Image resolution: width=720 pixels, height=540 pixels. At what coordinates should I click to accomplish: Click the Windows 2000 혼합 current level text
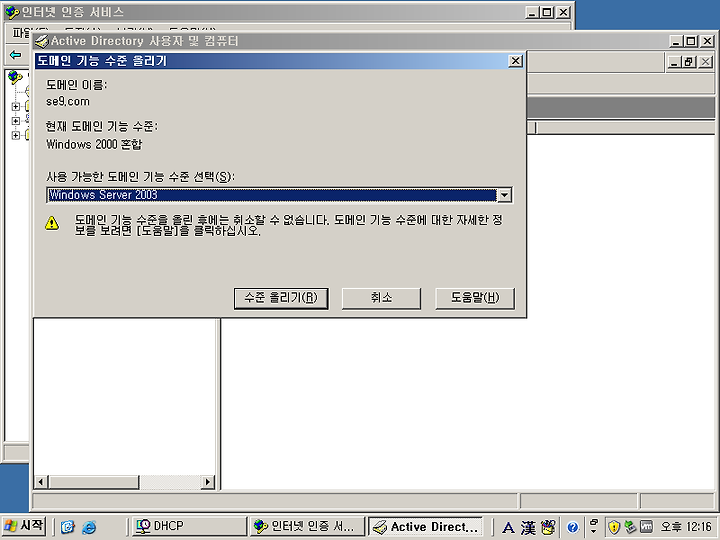tap(94, 144)
